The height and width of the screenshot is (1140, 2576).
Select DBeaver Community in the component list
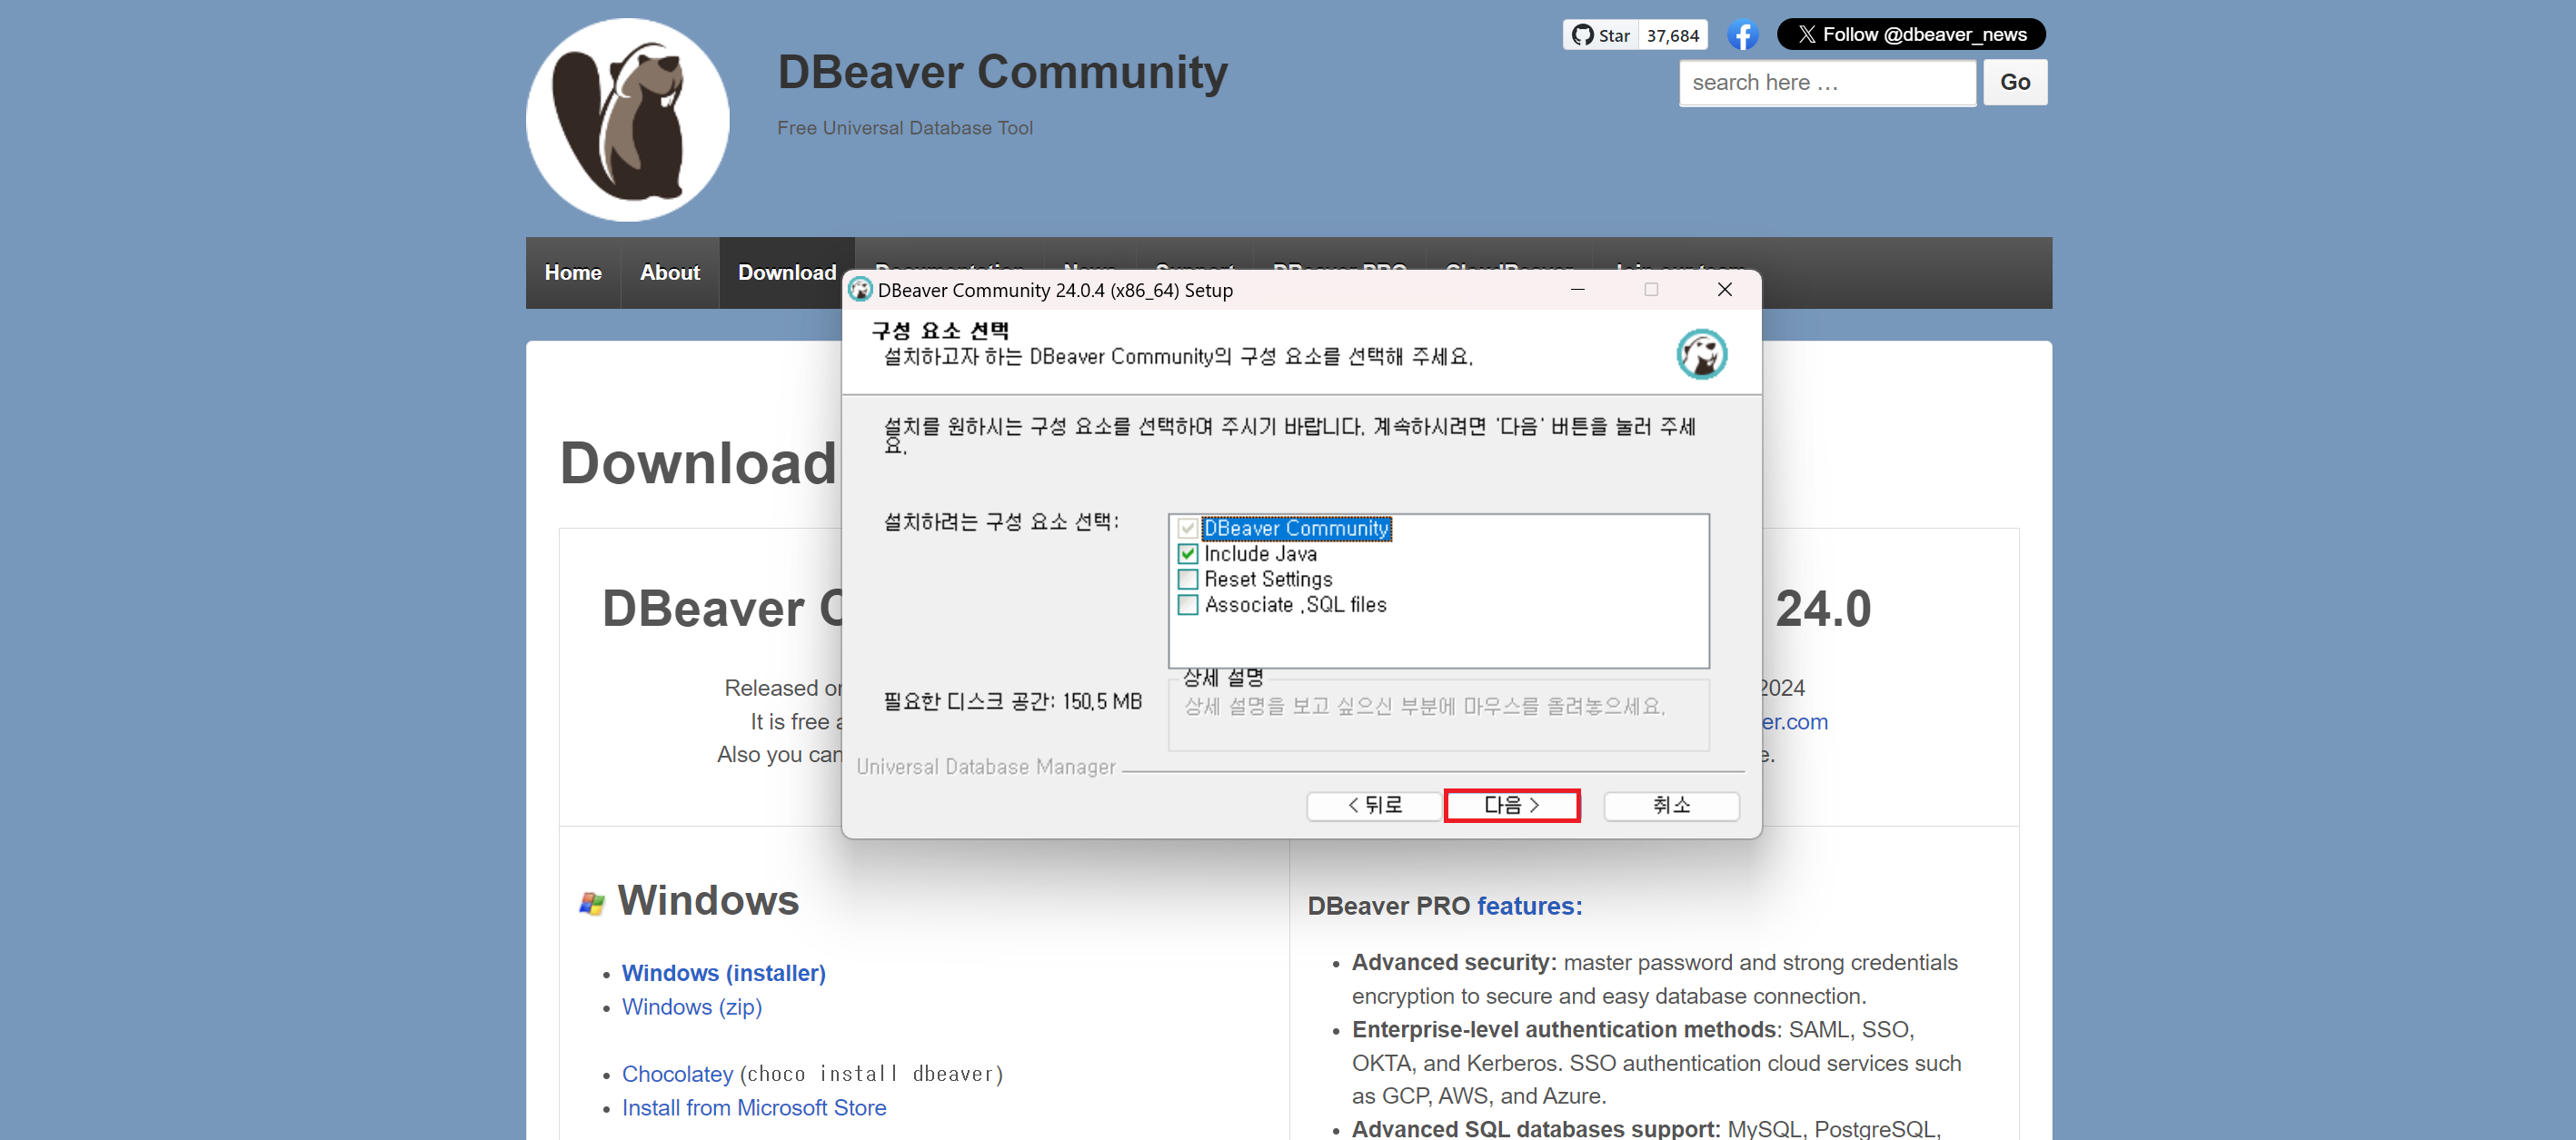1296,527
